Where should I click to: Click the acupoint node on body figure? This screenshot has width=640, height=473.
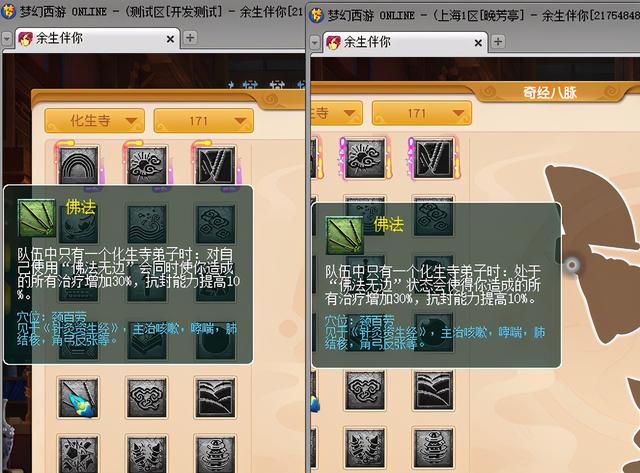coord(572,265)
